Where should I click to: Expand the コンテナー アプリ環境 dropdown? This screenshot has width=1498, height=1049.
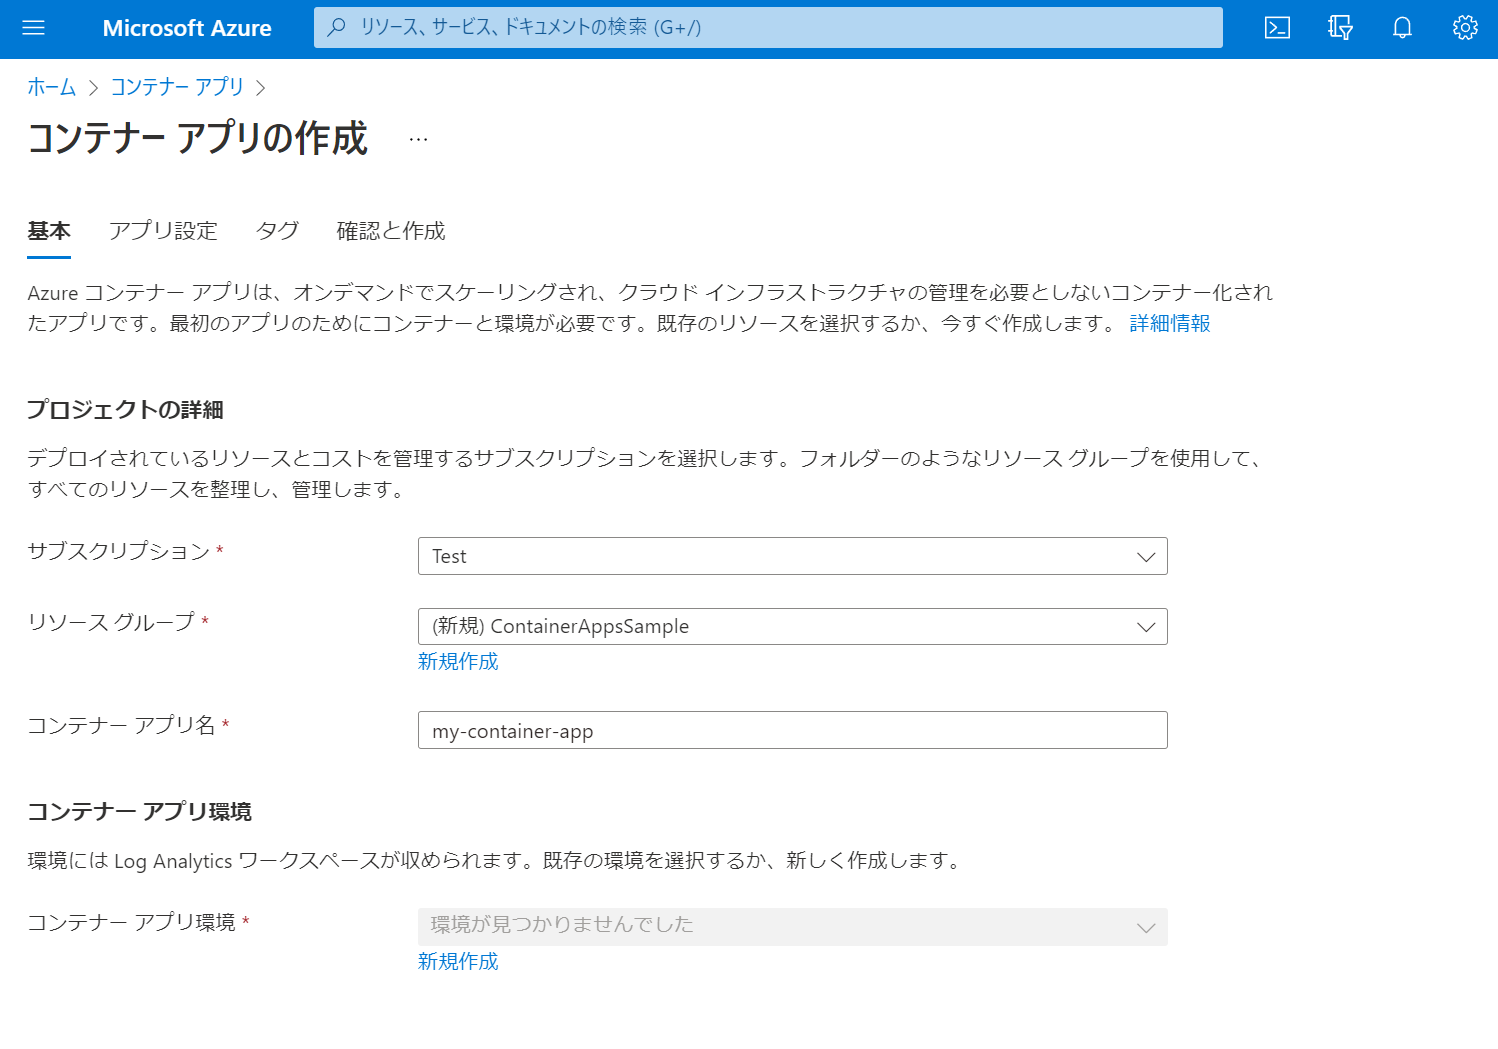[x=1145, y=927]
